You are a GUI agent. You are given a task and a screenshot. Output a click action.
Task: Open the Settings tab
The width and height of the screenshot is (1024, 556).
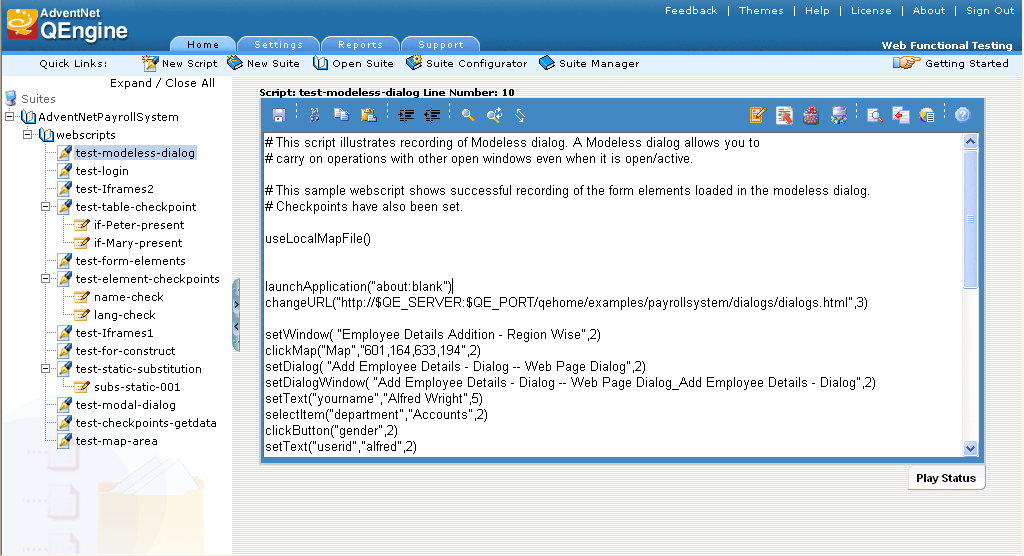(278, 44)
